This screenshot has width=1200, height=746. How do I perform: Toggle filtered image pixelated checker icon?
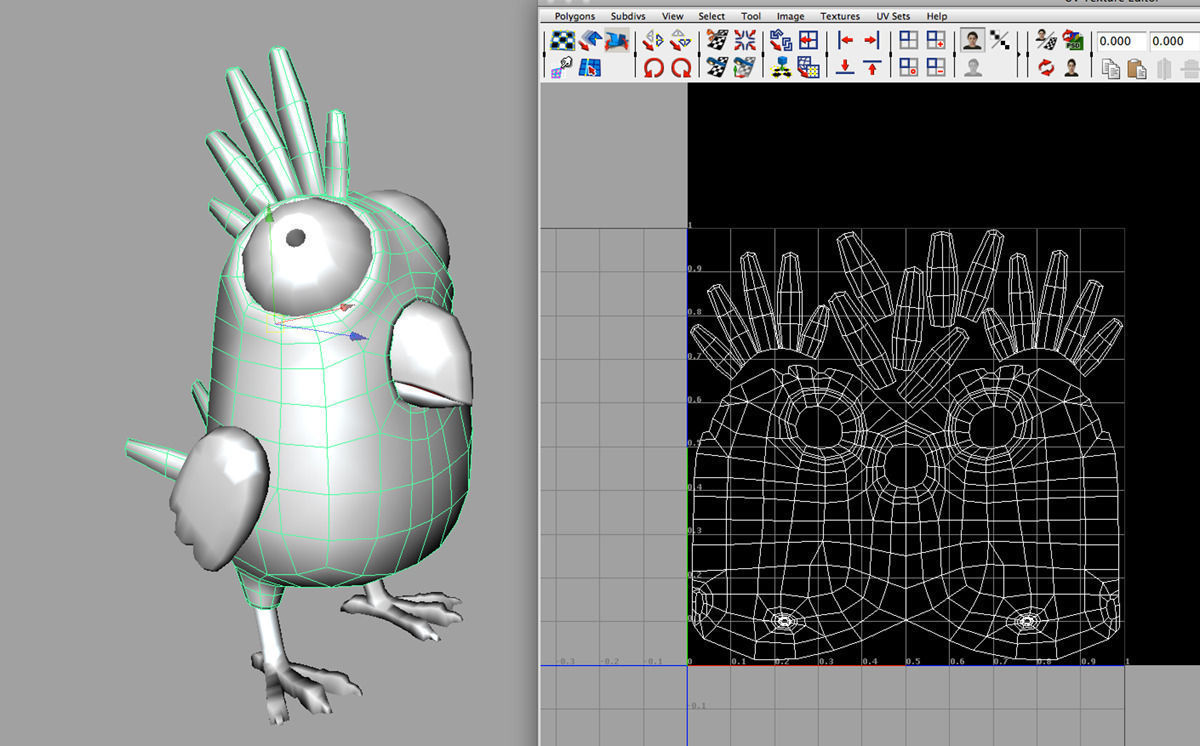point(999,41)
